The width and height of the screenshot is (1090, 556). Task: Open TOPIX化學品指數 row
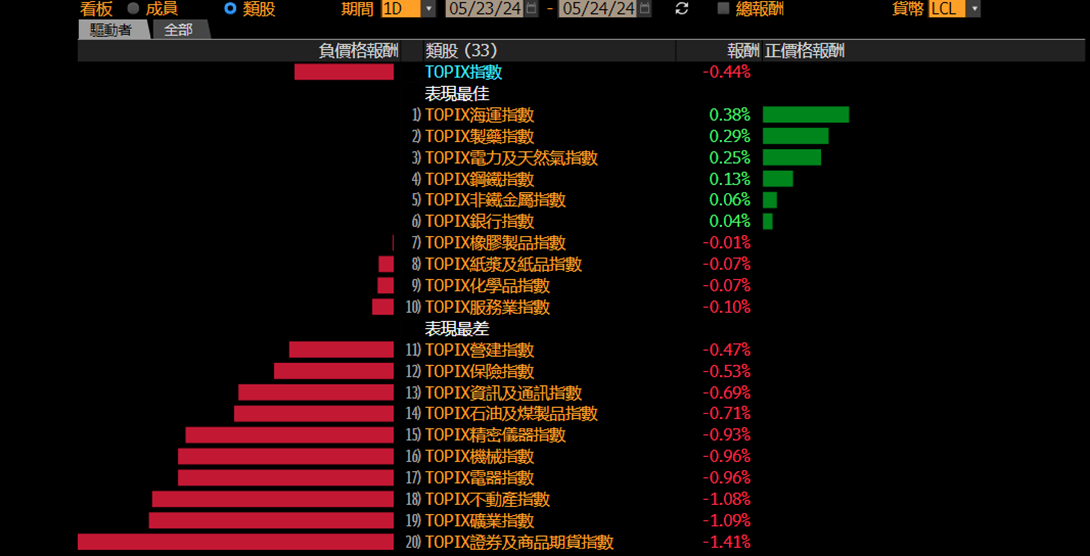tap(487, 286)
